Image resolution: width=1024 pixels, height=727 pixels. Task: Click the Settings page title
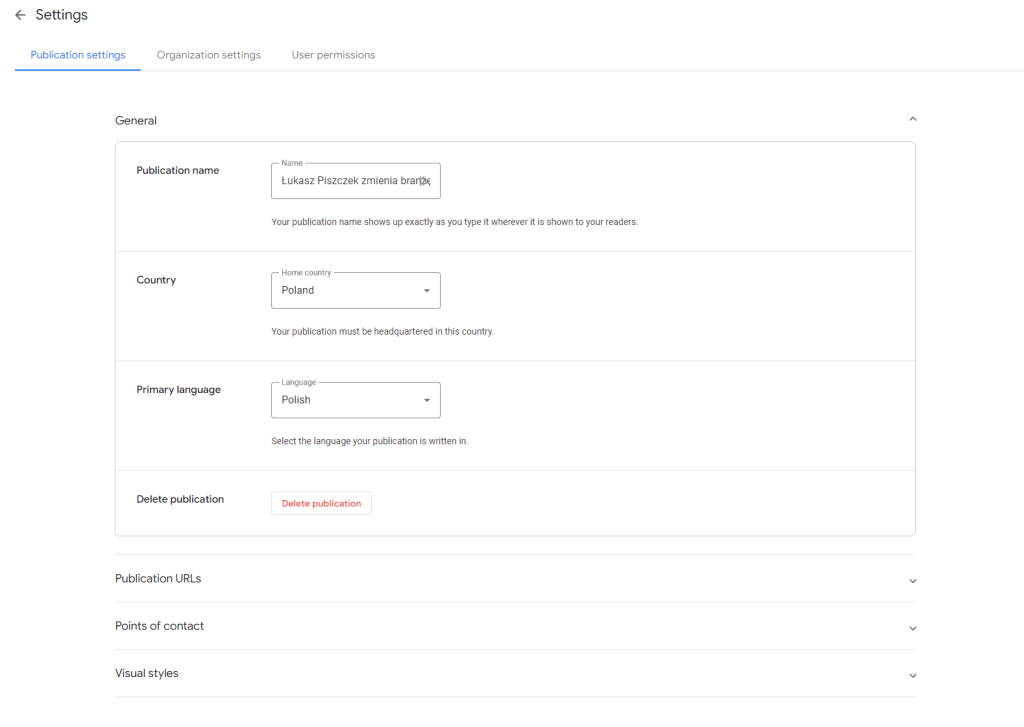pos(62,15)
